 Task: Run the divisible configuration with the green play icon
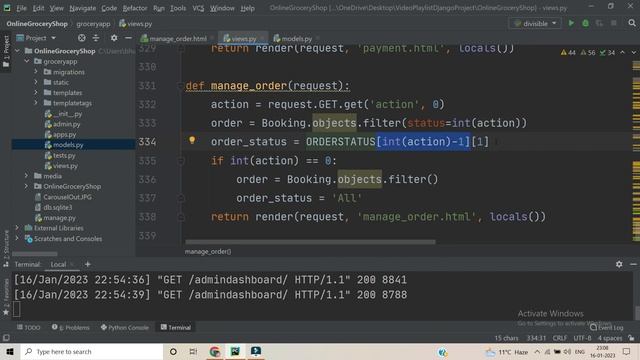click(x=571, y=23)
